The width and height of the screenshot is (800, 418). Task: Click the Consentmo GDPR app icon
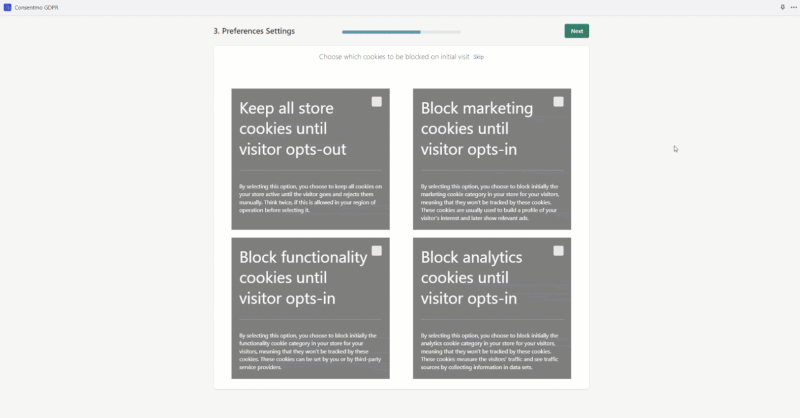(7, 7)
